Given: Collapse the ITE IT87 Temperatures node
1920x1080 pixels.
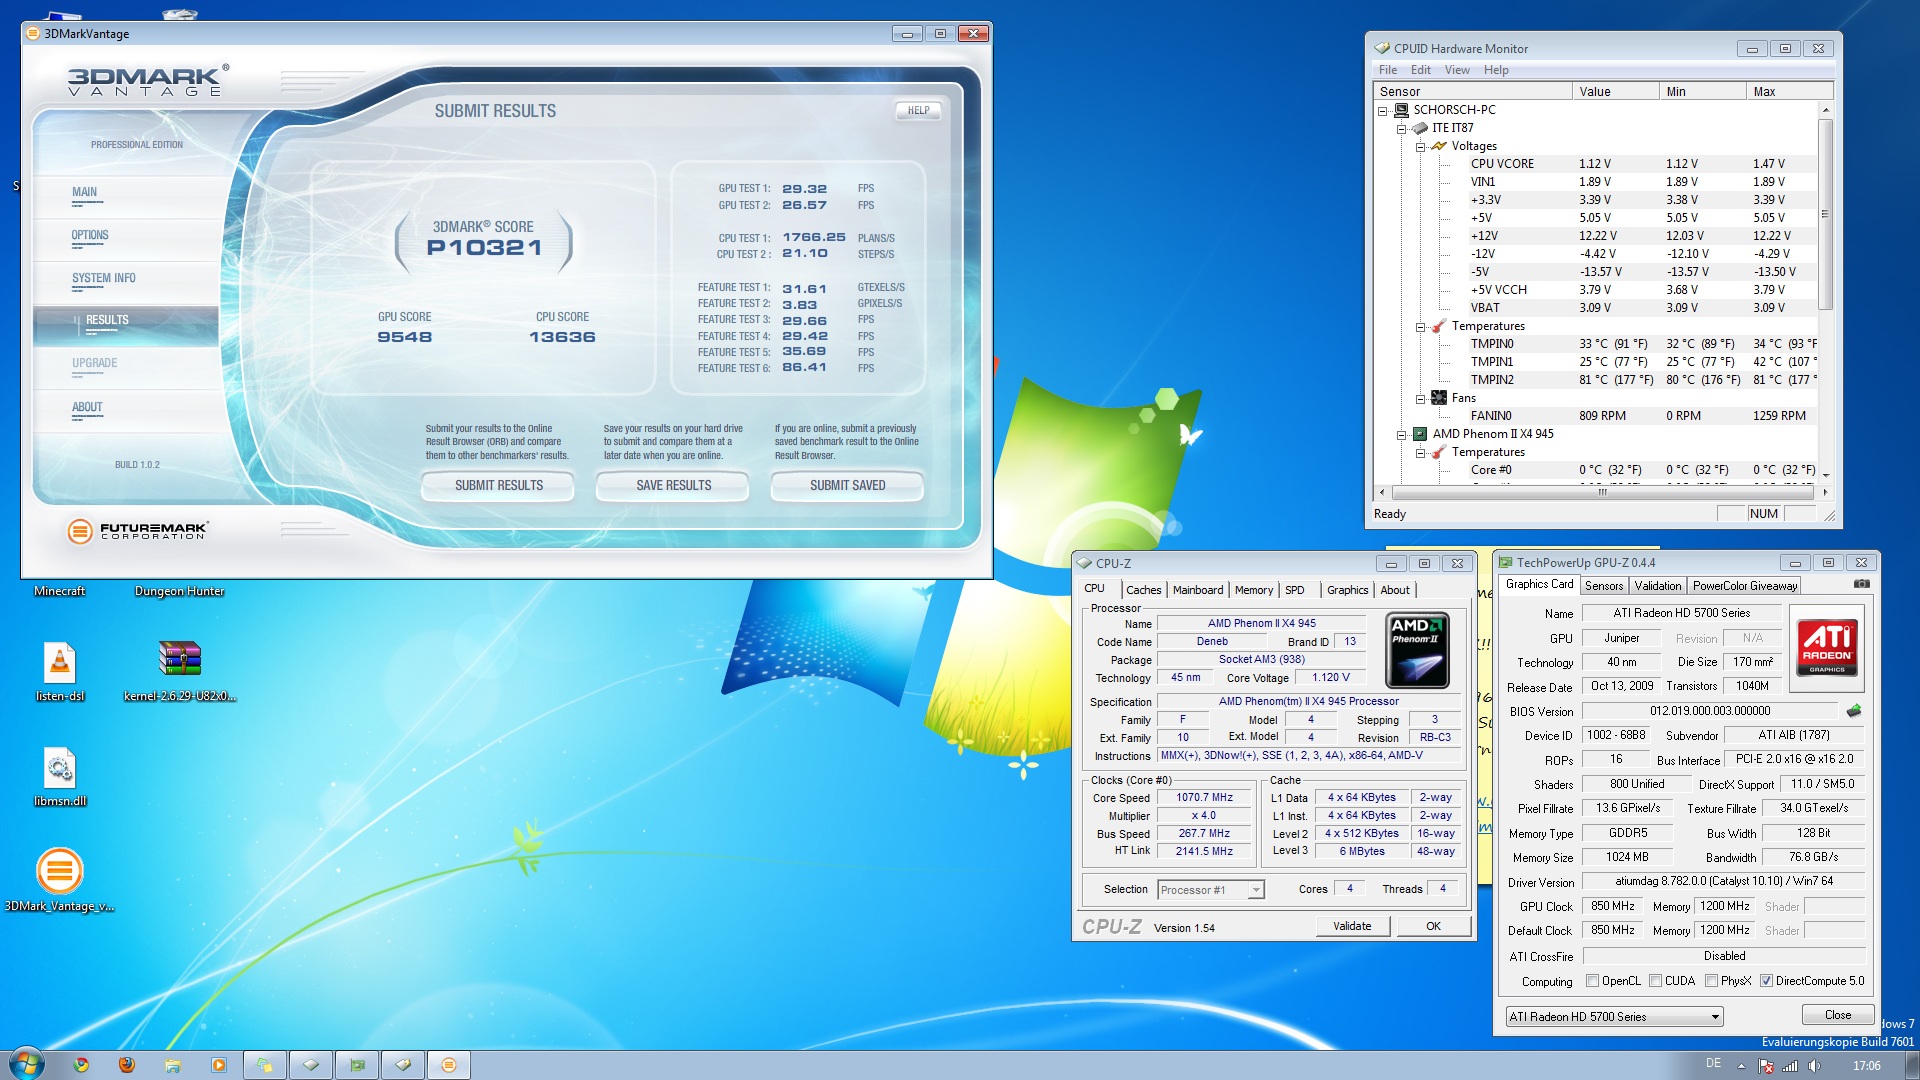Looking at the screenshot, I should [x=1420, y=327].
